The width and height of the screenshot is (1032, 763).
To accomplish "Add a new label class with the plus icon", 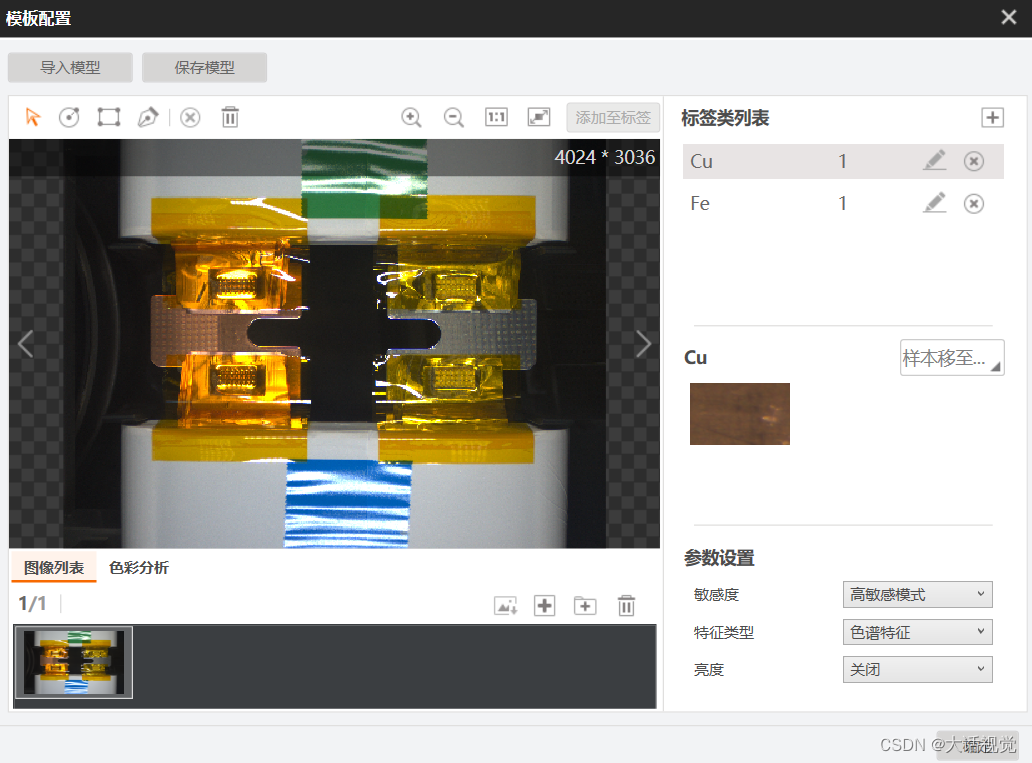I will point(992,117).
